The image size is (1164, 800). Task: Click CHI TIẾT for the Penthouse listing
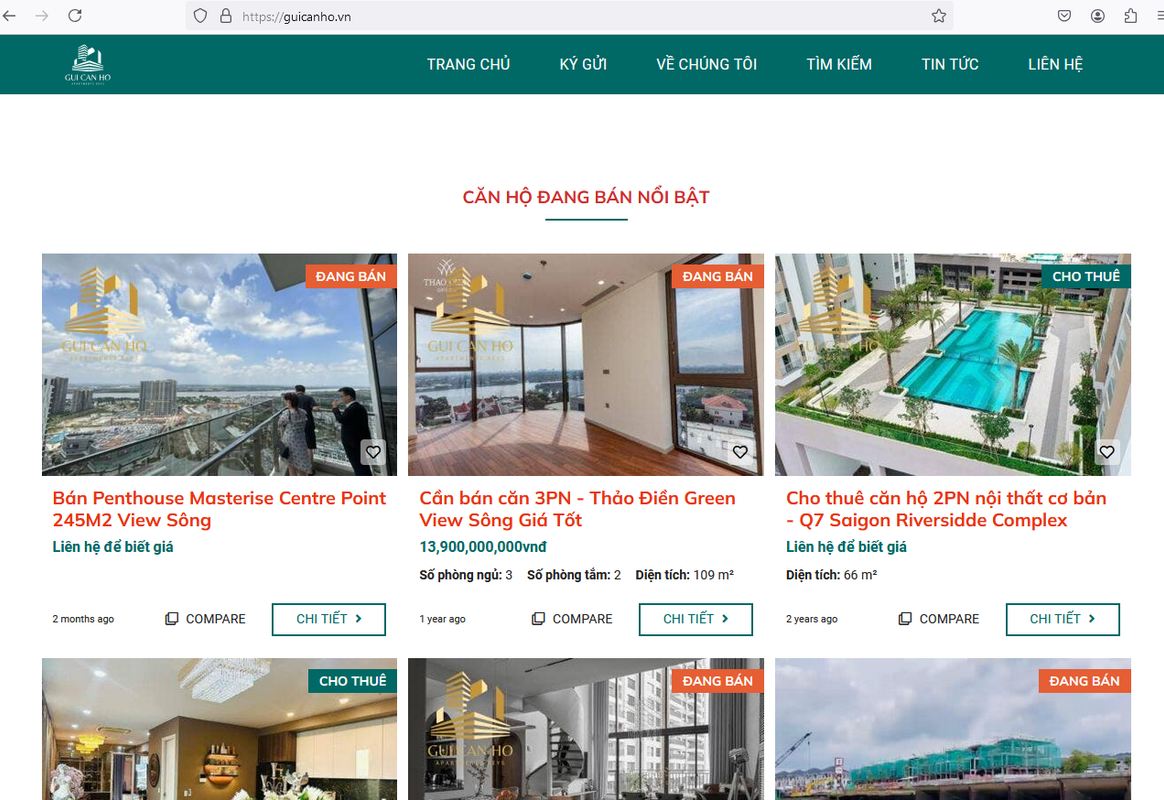tap(329, 619)
